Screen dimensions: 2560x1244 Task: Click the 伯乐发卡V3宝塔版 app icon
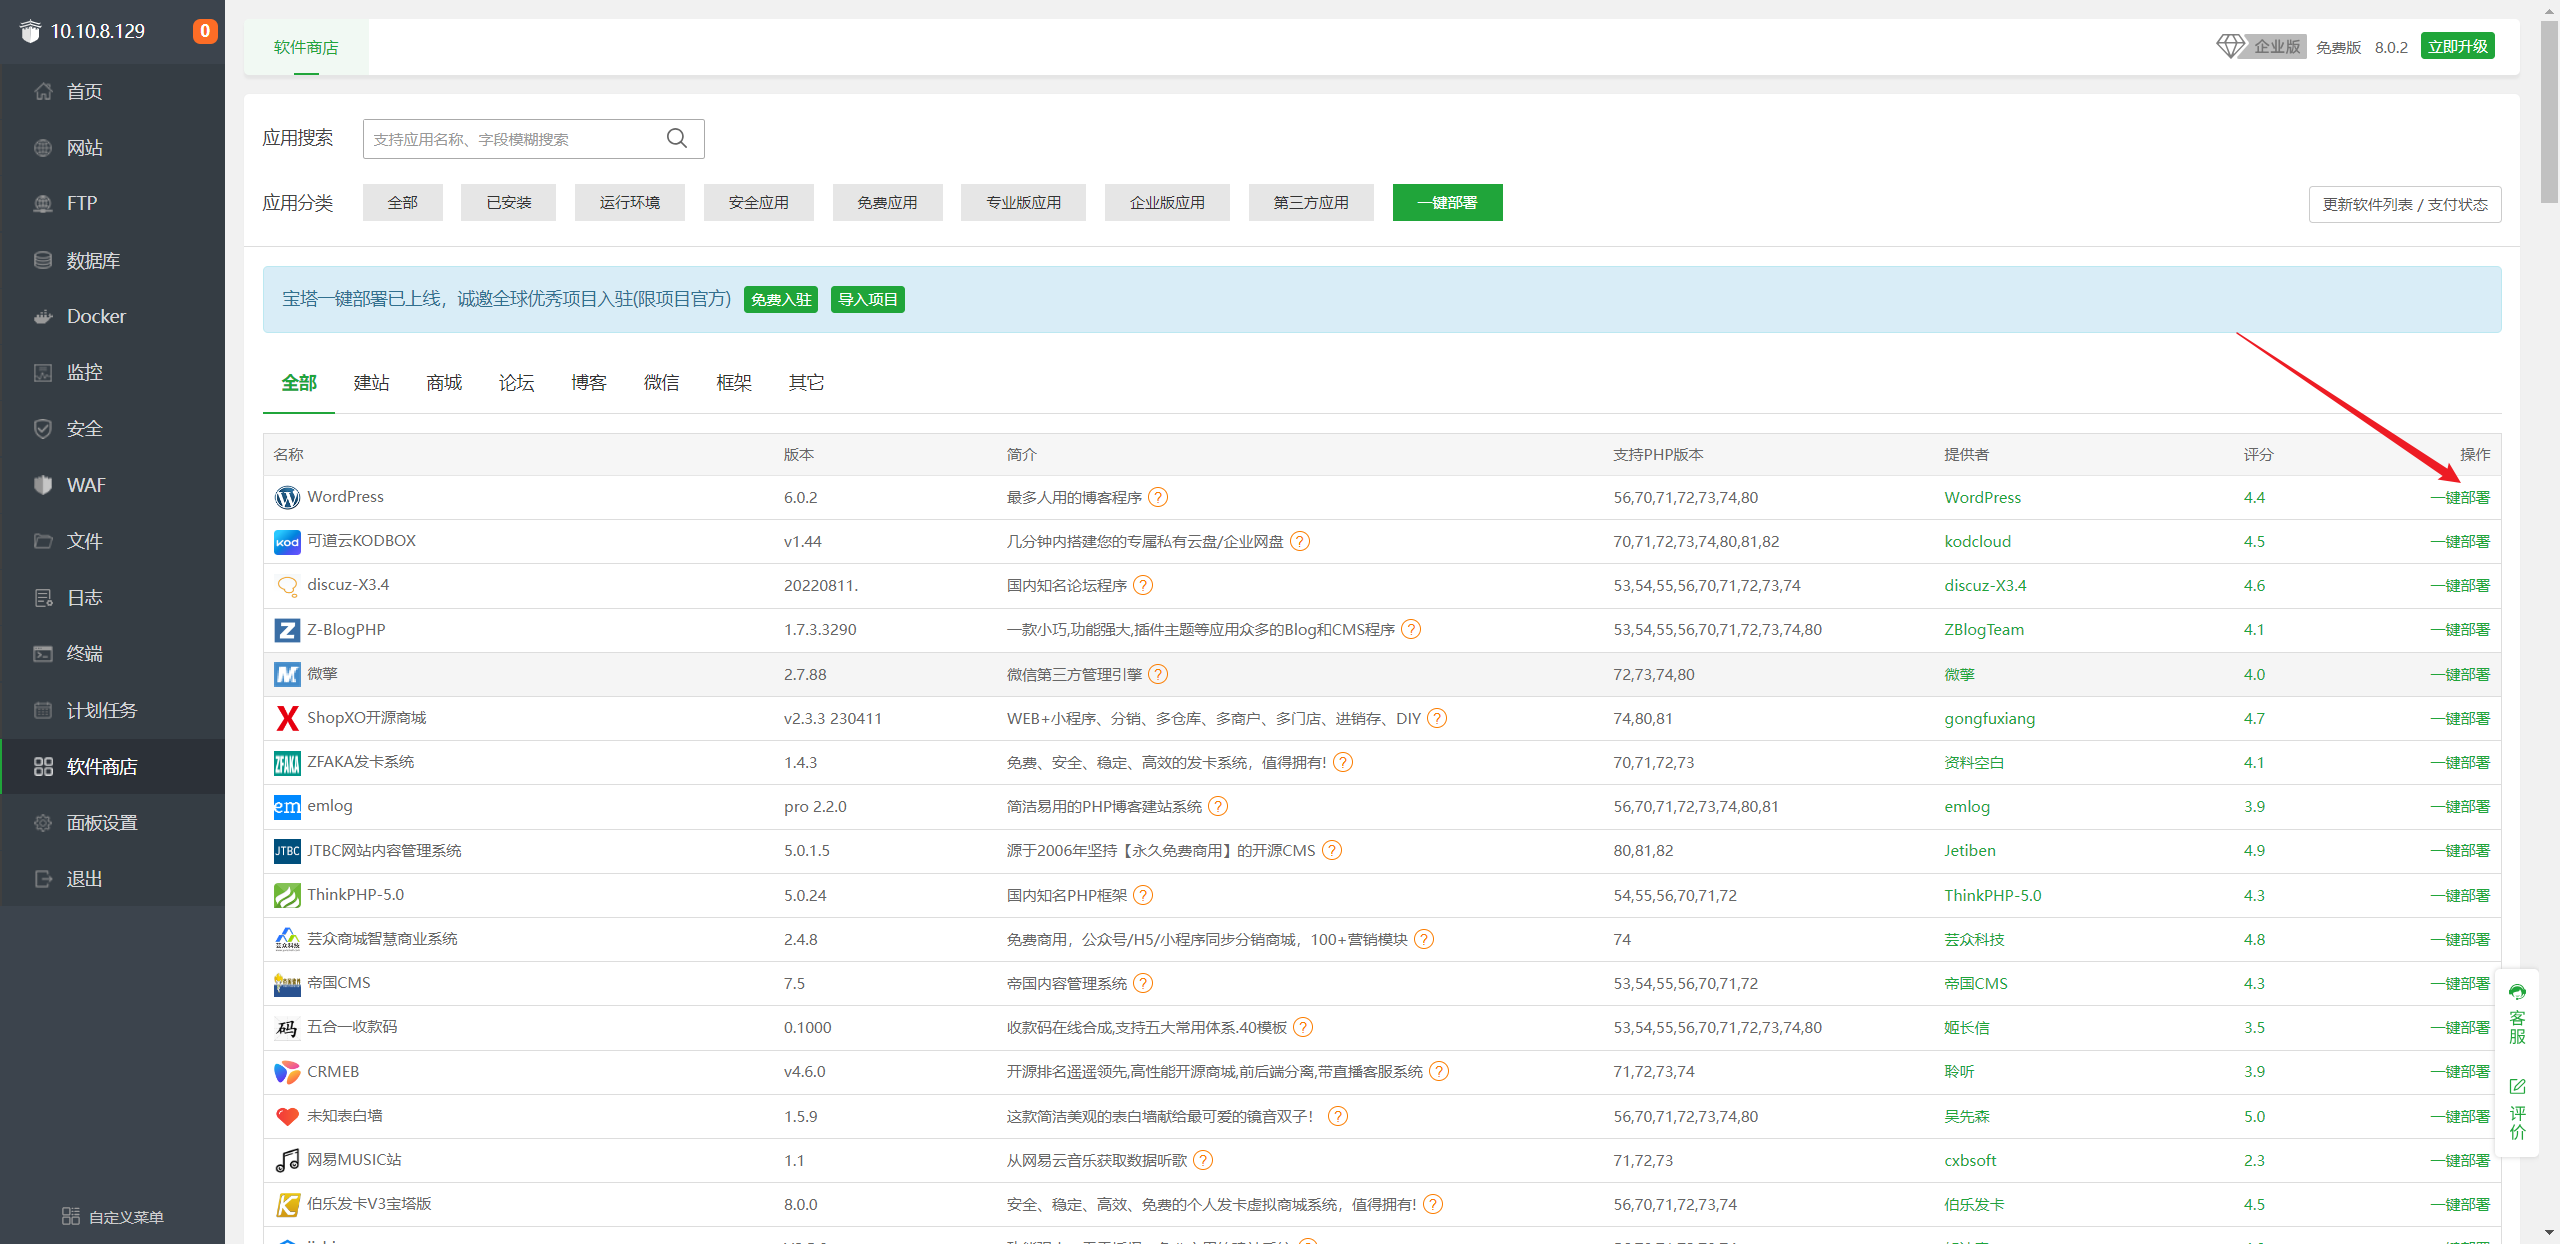coord(287,1205)
